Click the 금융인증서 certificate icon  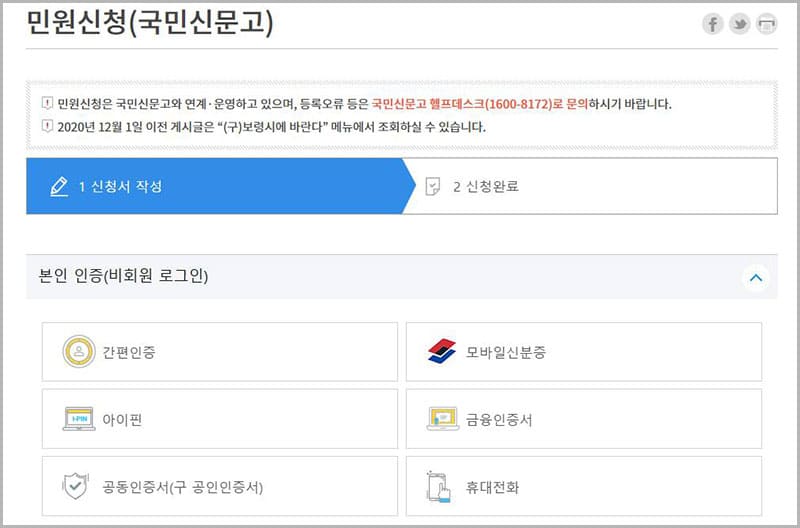coord(441,419)
